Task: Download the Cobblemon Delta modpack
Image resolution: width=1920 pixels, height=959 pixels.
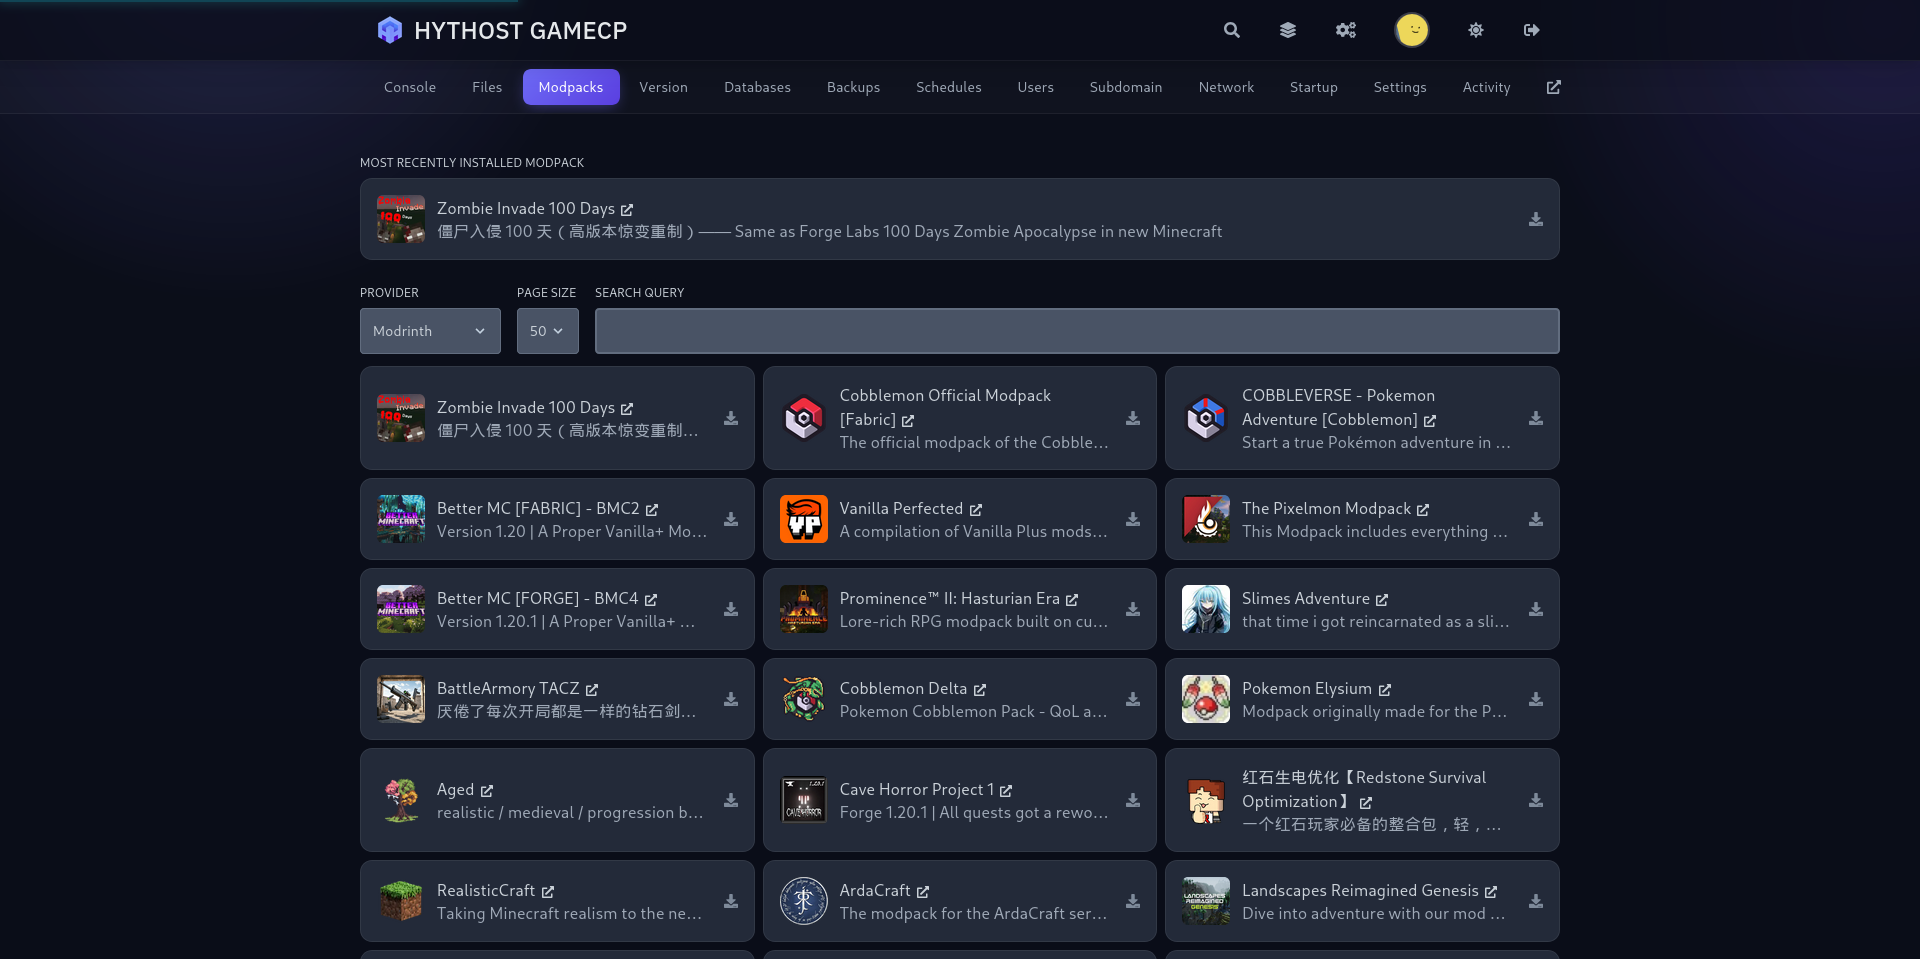Action: pos(1133,699)
